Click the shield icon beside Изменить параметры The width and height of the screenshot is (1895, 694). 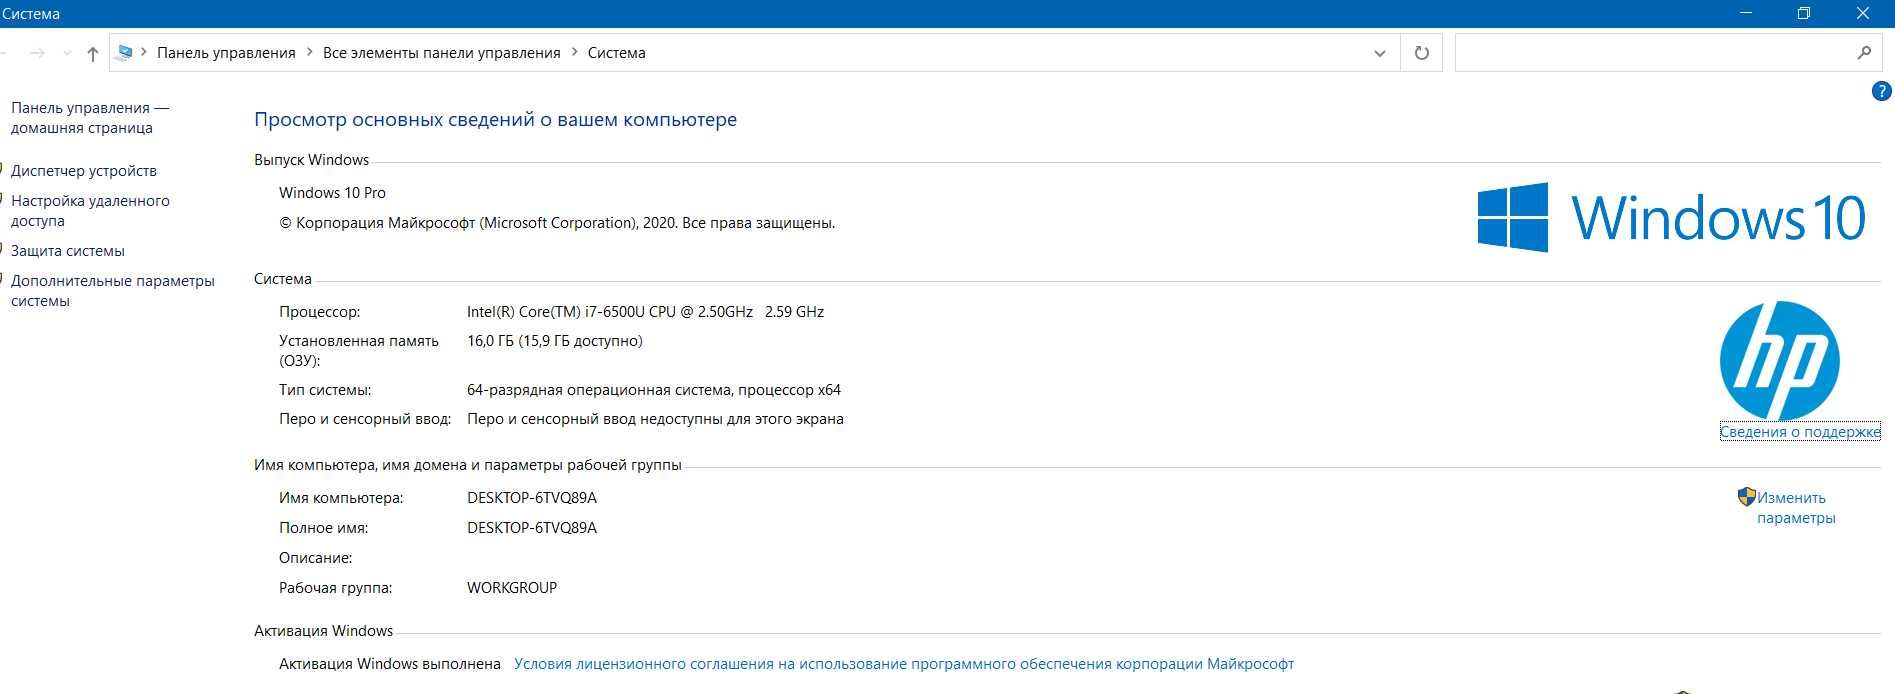click(1746, 497)
